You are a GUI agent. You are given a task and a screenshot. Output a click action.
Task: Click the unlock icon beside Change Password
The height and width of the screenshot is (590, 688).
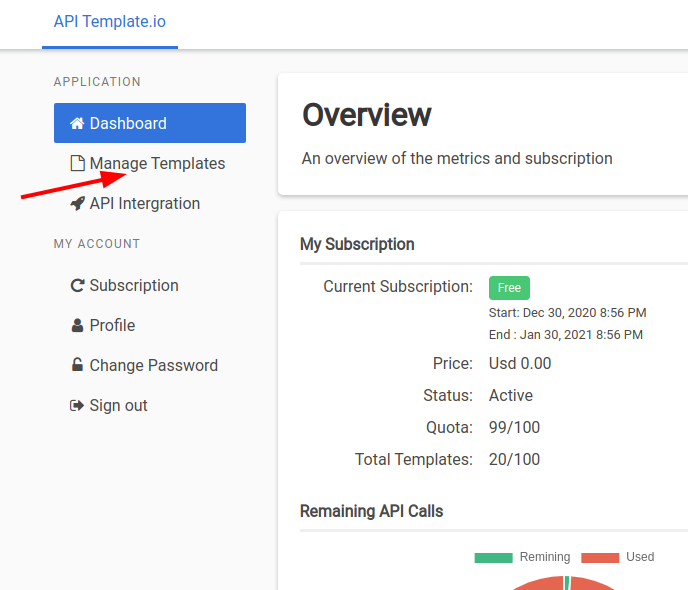coord(77,365)
